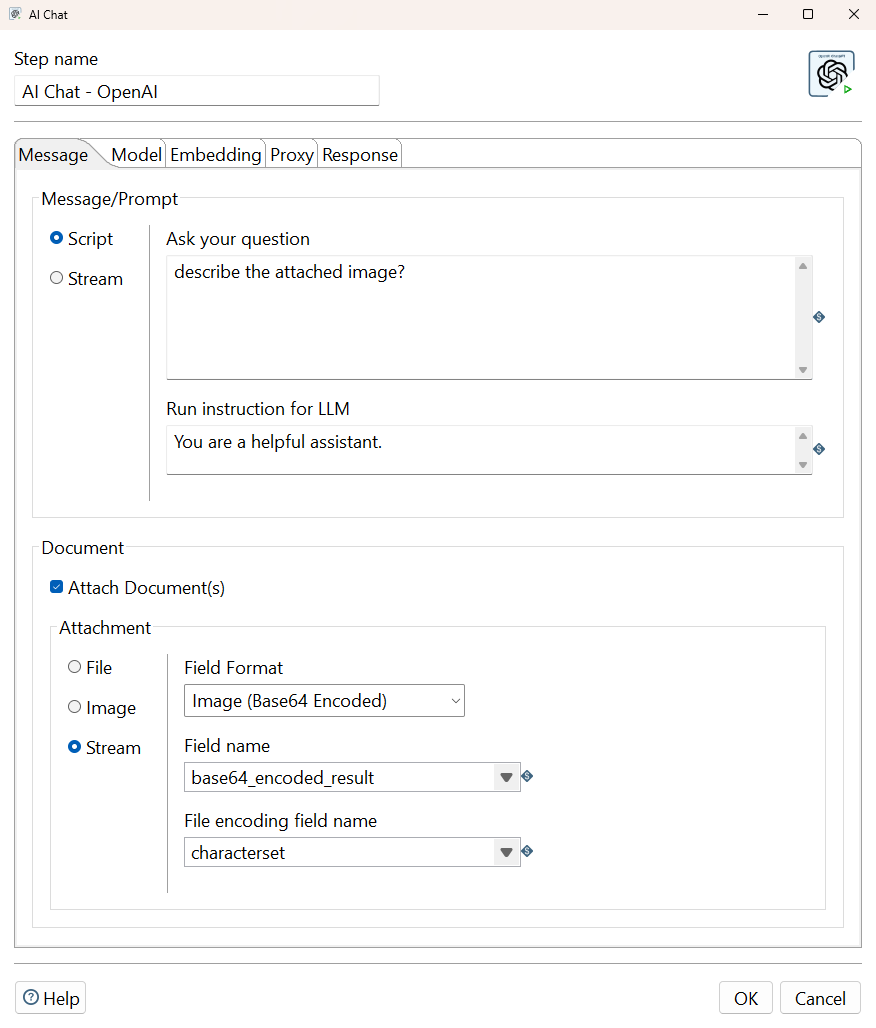The image size is (876, 1028).
Task: Choose the File attachment radio button
Action: point(75,667)
